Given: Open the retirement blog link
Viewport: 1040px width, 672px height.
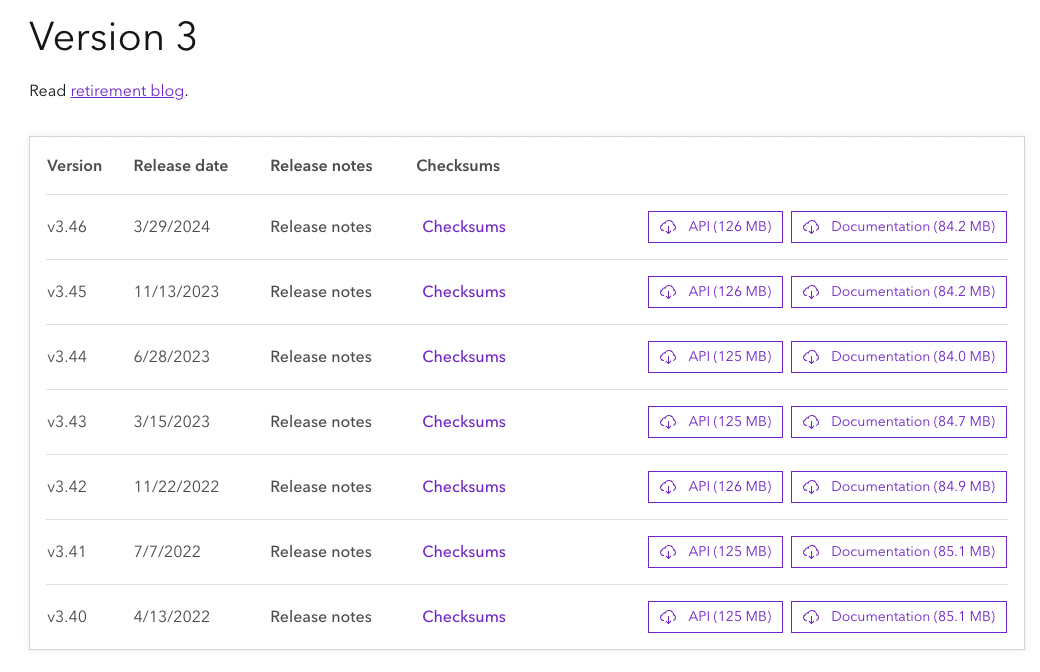Looking at the screenshot, I should pos(127,91).
